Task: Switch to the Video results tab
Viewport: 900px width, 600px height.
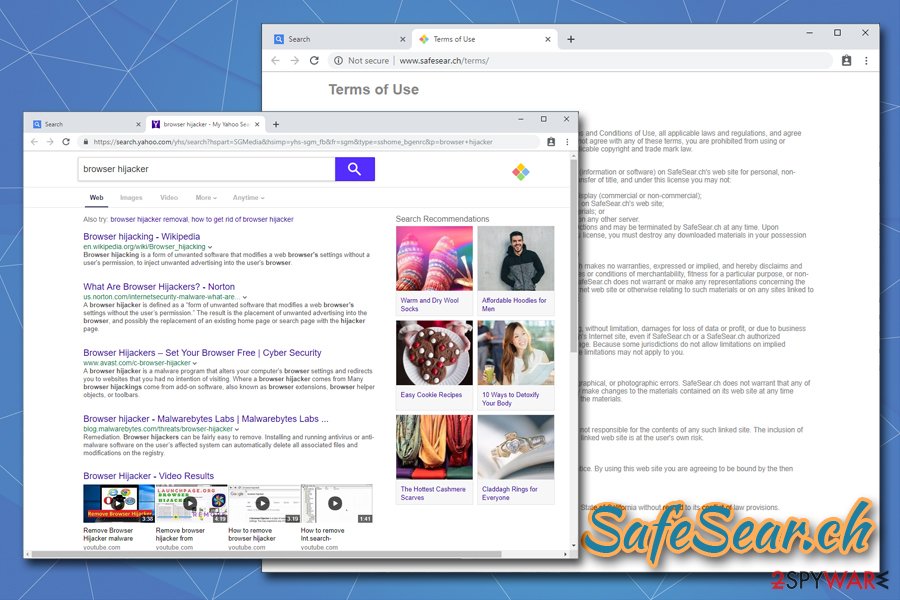Action: point(169,198)
